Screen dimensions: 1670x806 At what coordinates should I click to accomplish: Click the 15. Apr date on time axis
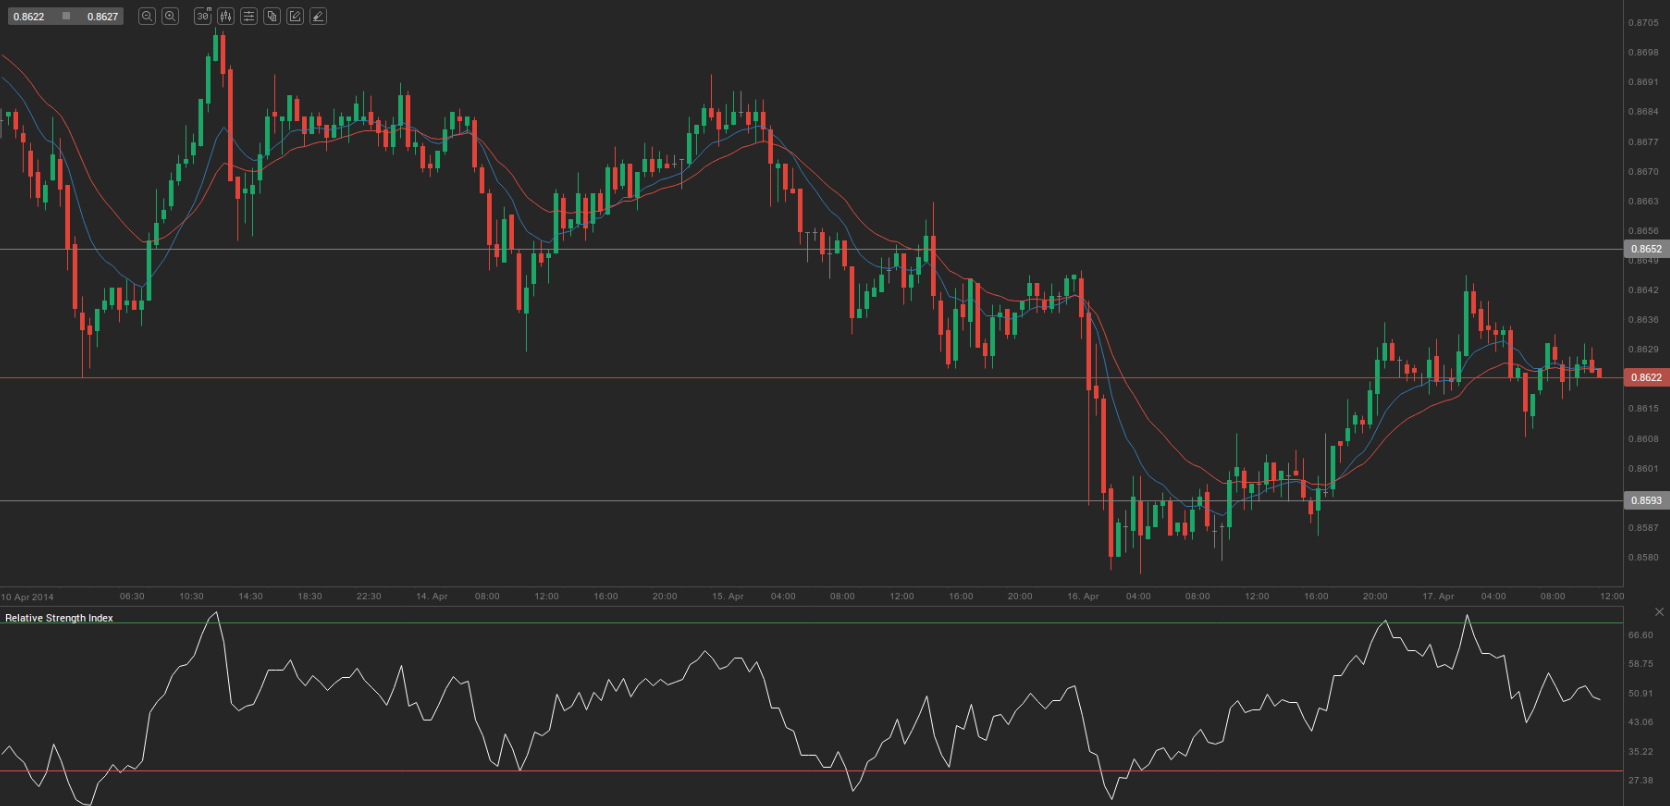(728, 596)
